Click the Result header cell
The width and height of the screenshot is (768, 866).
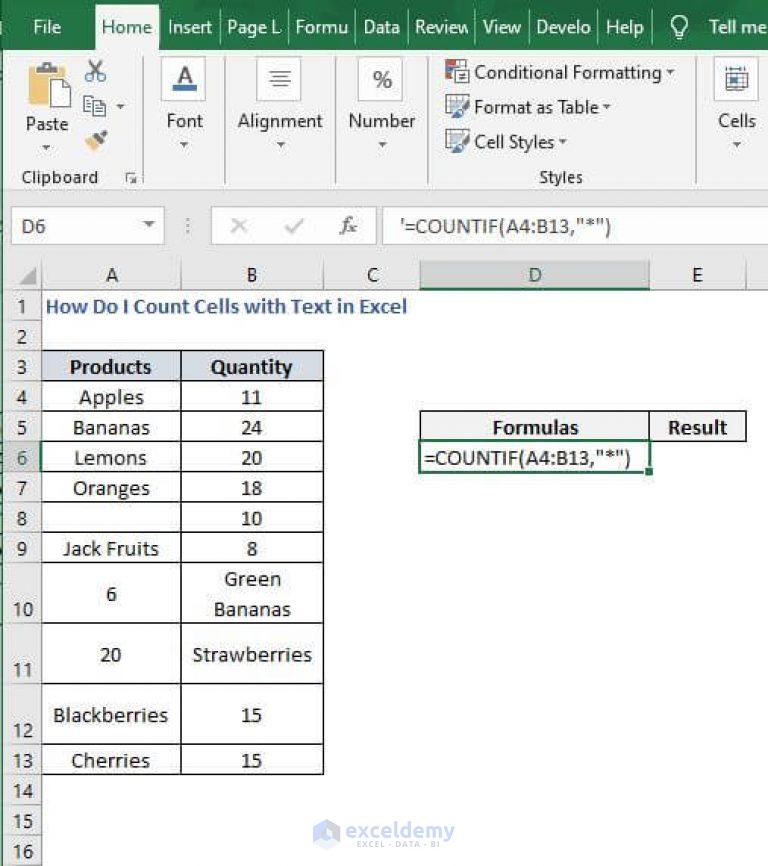(697, 427)
